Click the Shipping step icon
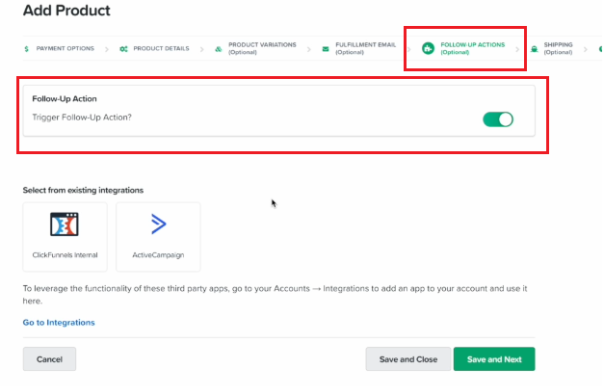Viewport: 607px width, 386px height. tap(534, 49)
